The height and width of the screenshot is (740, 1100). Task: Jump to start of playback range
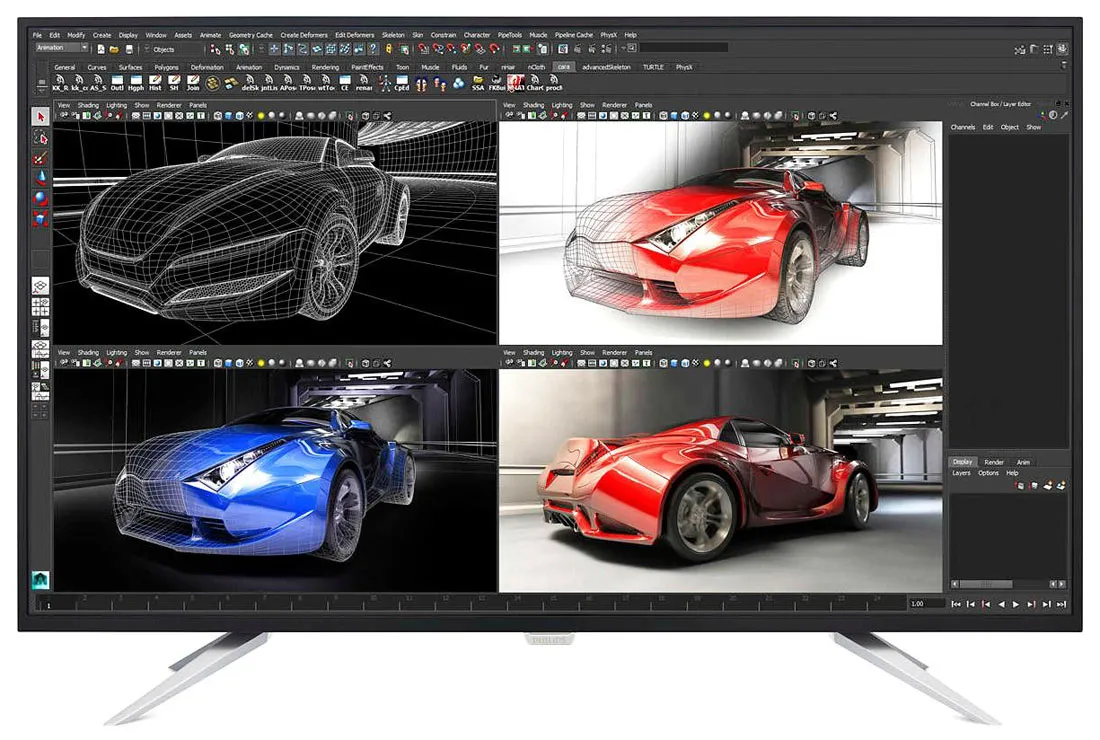coord(955,605)
